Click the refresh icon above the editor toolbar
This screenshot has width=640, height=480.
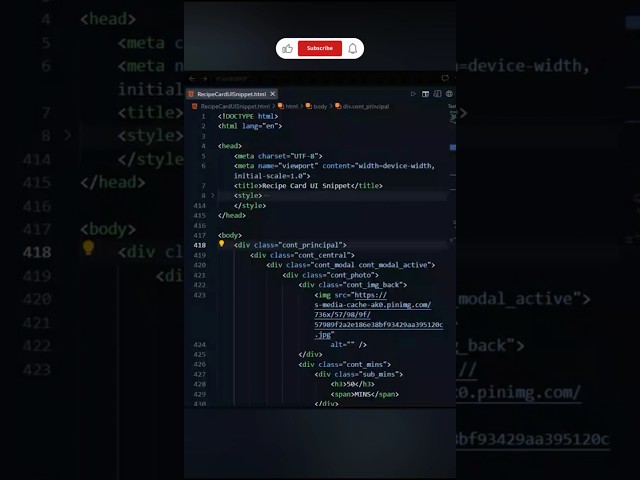click(x=445, y=78)
